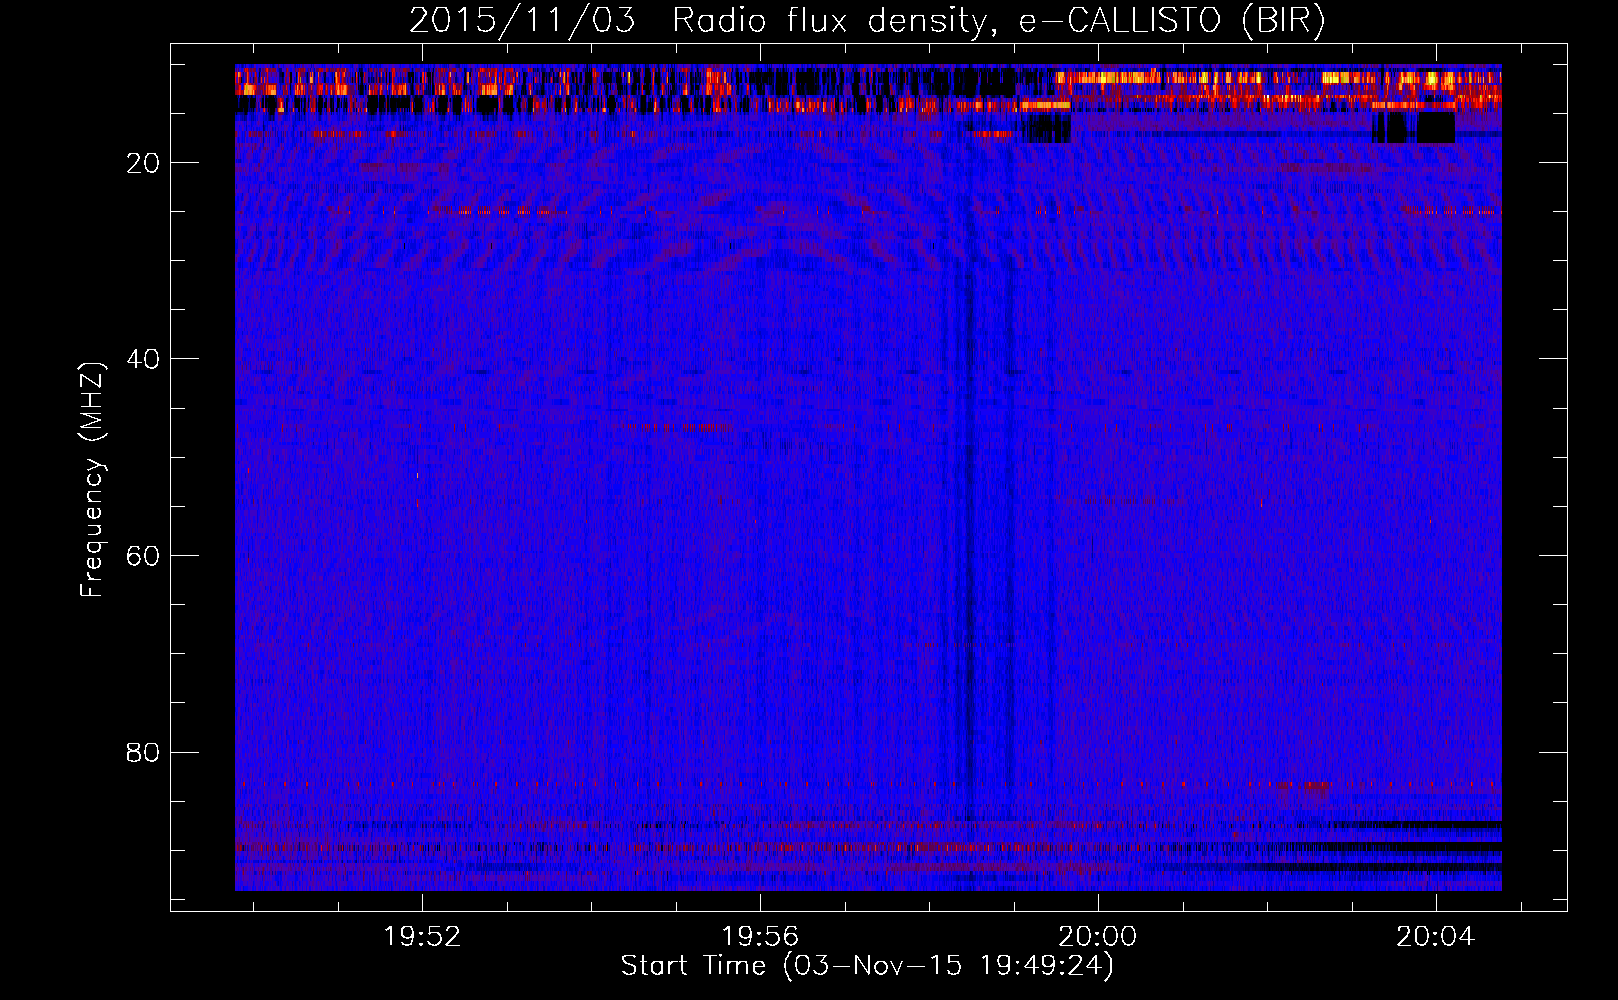
Task: Click the 'Start Time (03-Nov-15 19:49:24)' label
Action: coord(867,966)
